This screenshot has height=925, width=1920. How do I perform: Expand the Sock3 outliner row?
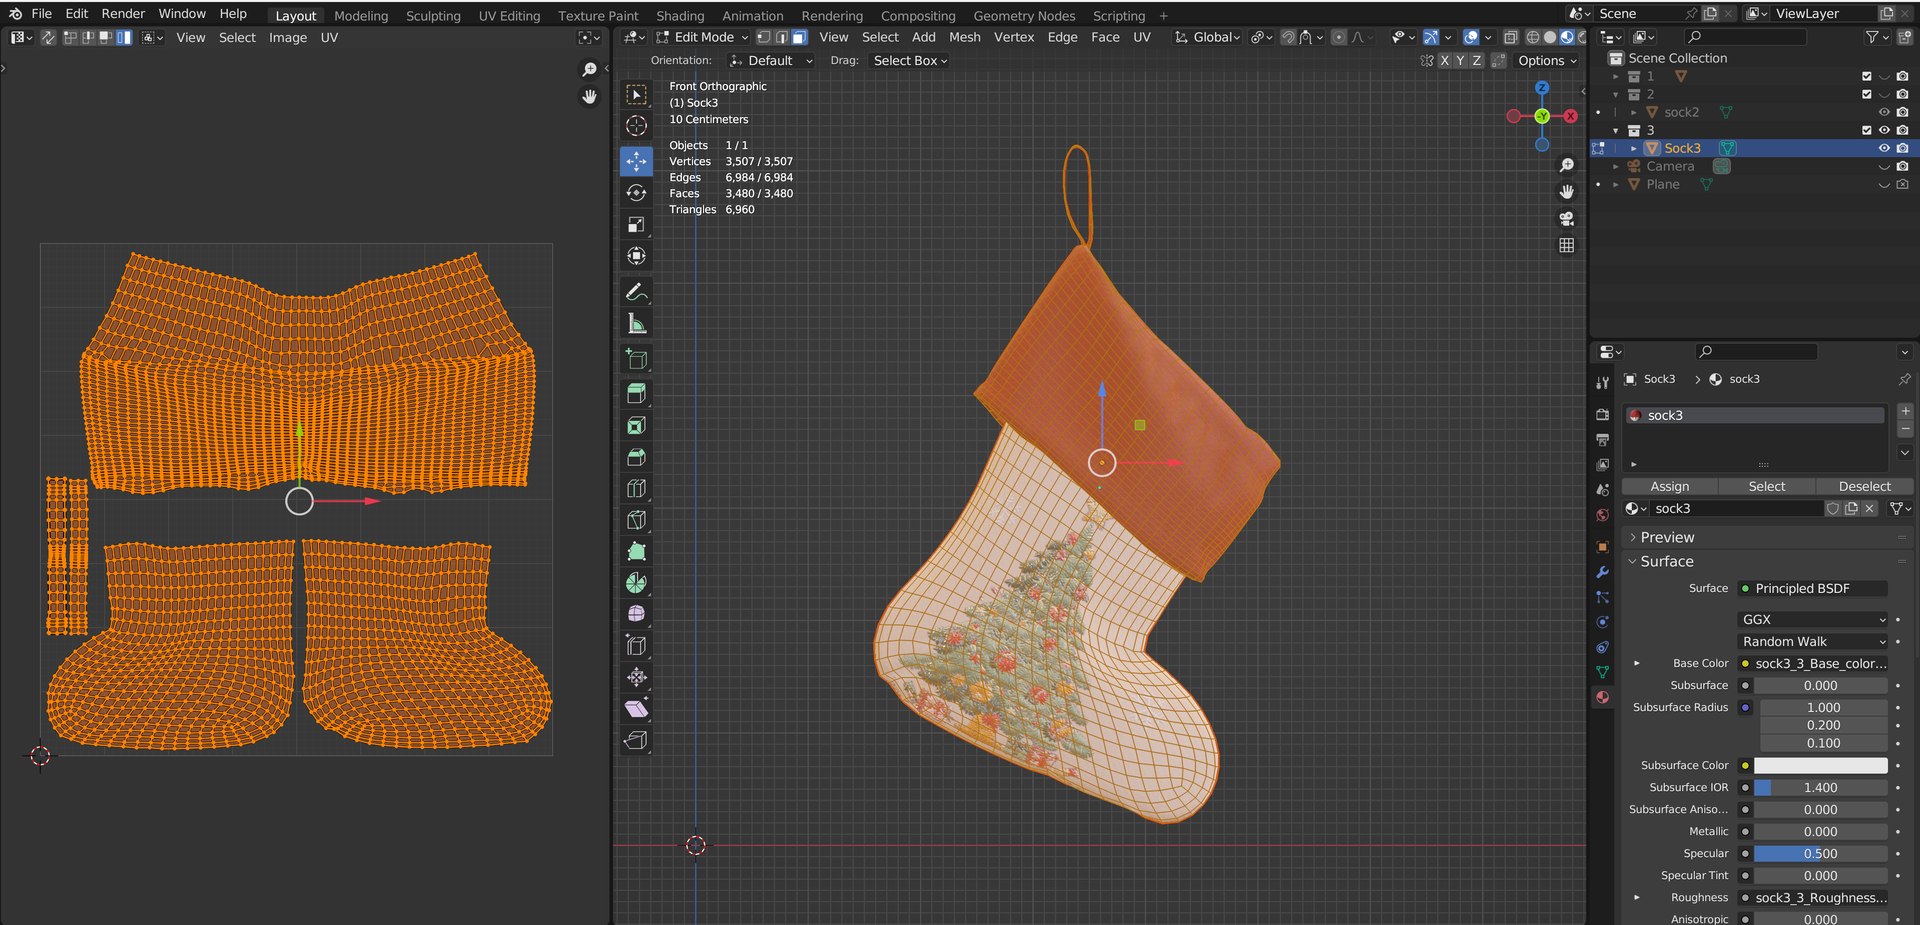tap(1634, 148)
